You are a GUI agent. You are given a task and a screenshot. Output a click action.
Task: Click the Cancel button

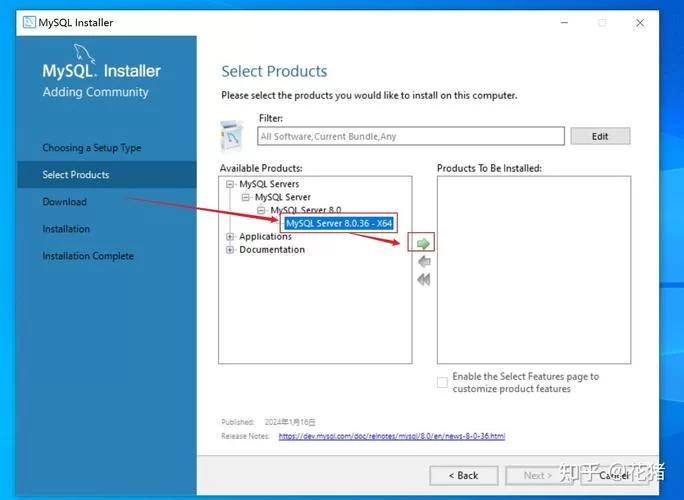point(614,475)
